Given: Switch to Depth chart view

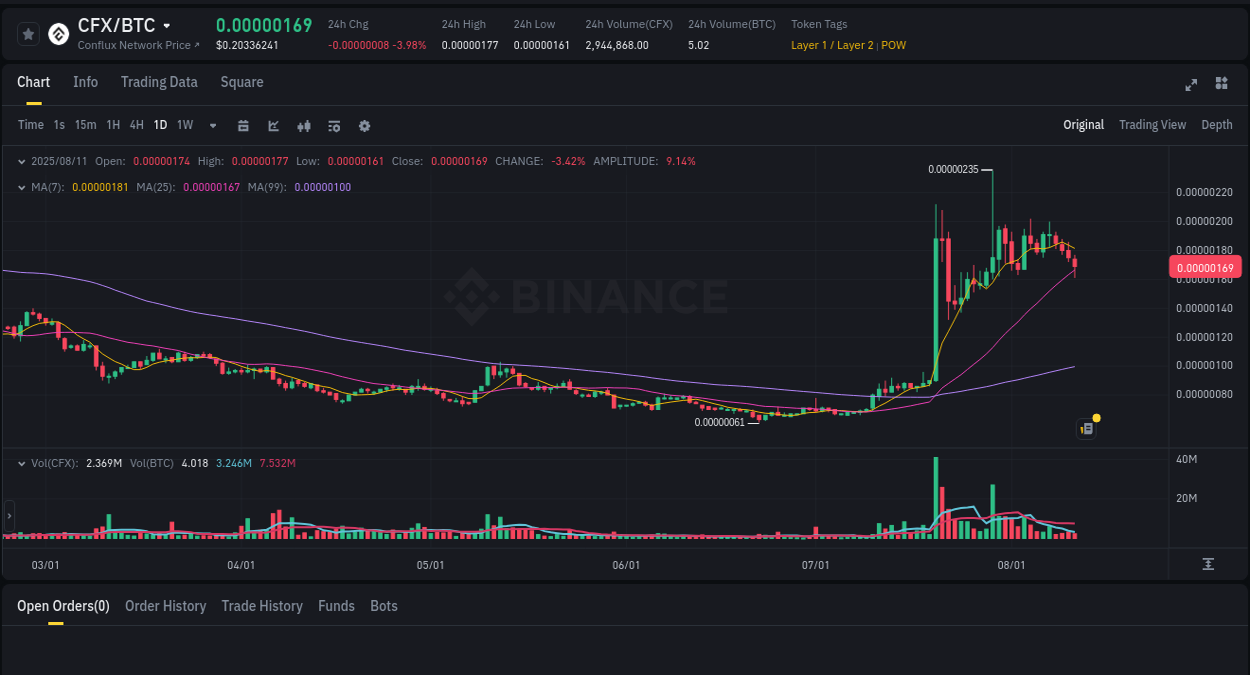Looking at the screenshot, I should point(1217,125).
